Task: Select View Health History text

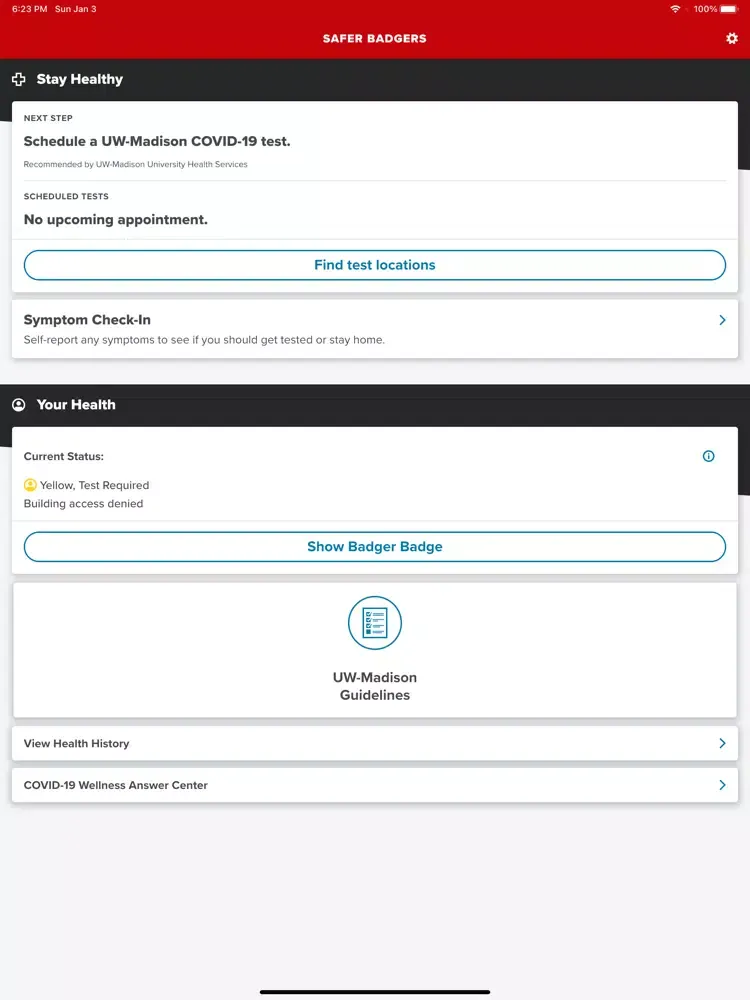Action: click(x=77, y=743)
